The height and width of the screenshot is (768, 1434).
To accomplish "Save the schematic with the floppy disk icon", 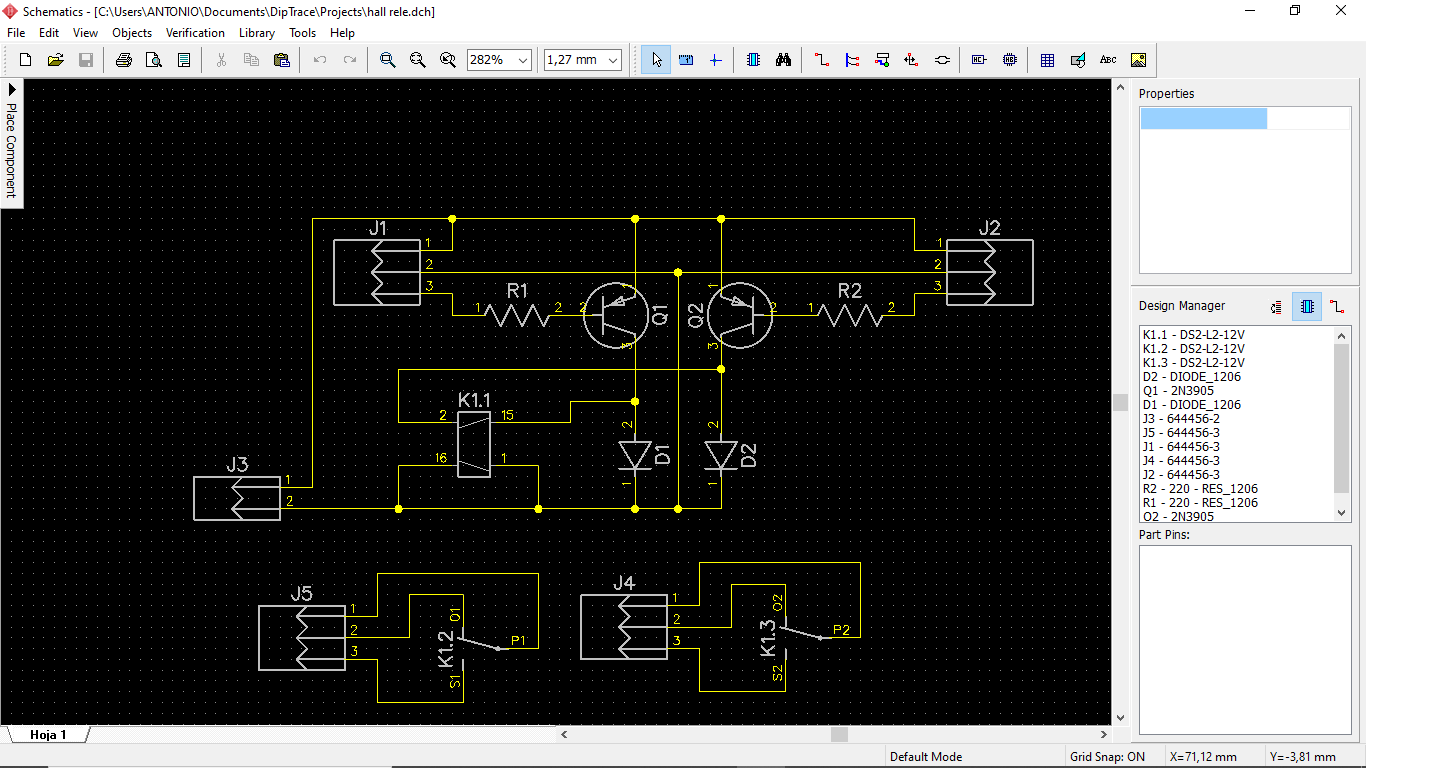I will coord(86,60).
